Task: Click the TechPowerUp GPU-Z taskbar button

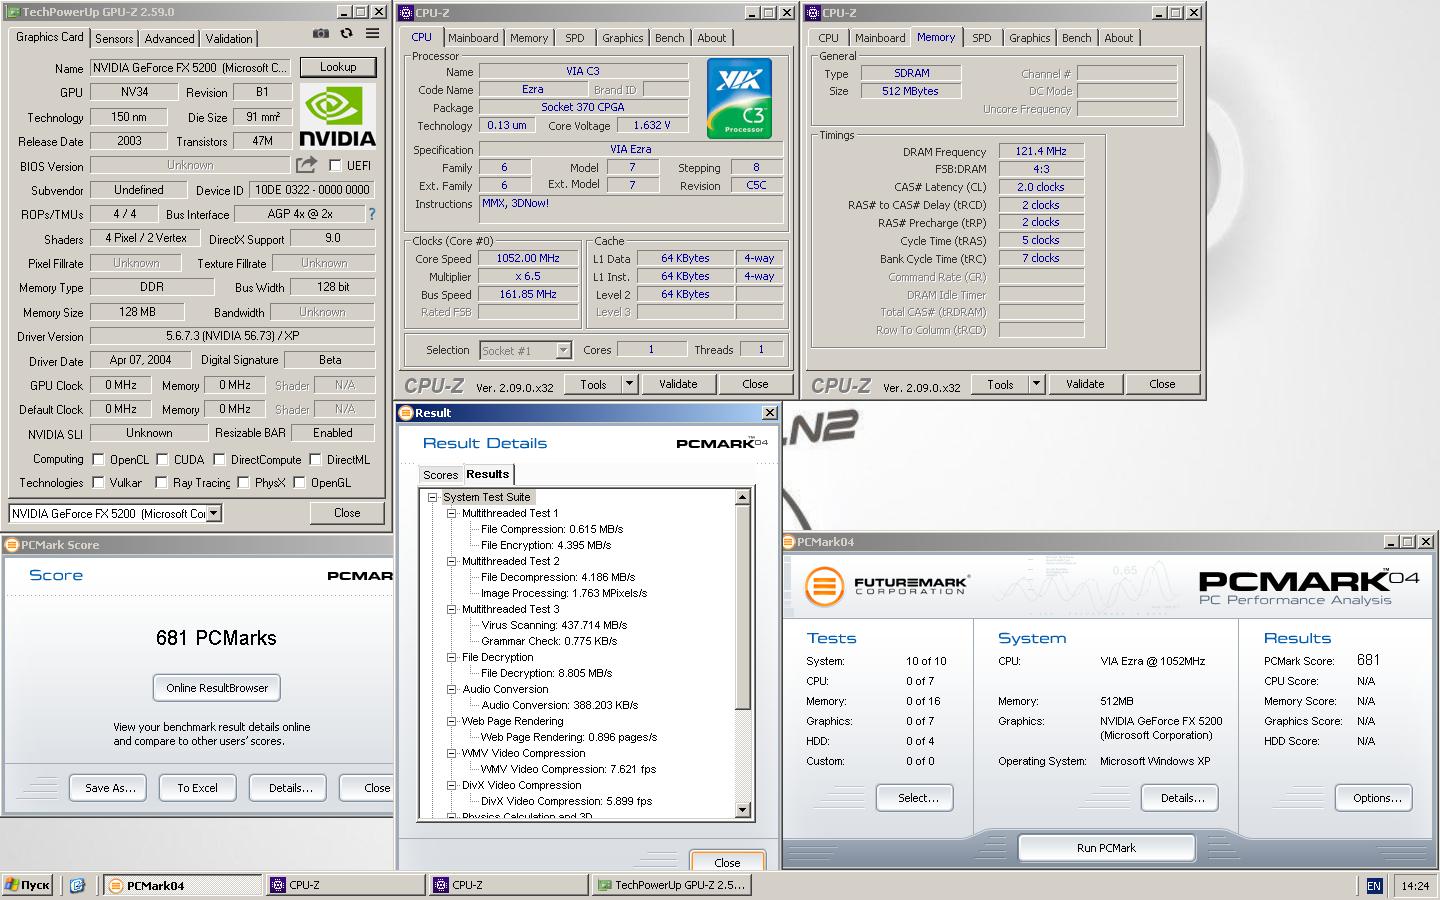Action: pos(671,885)
